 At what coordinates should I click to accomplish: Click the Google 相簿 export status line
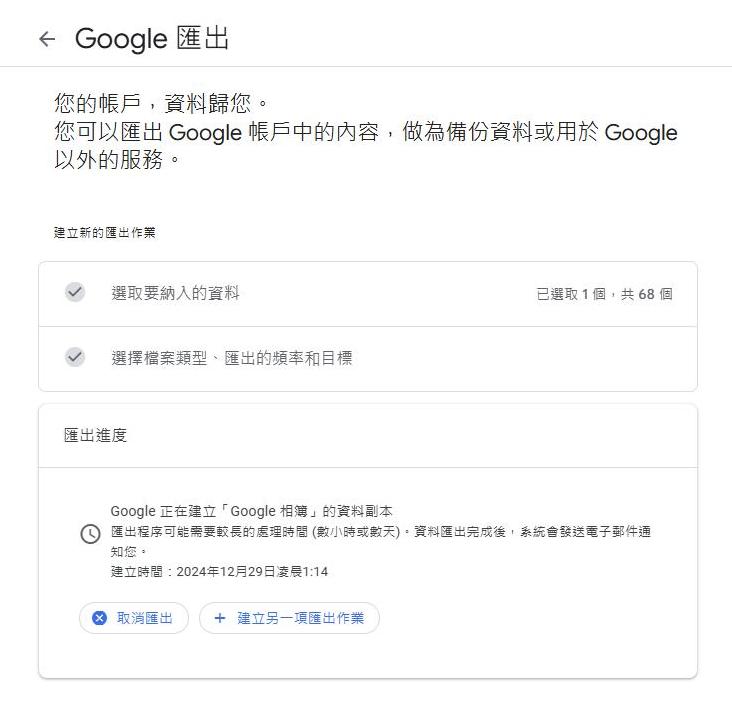click(x=251, y=511)
